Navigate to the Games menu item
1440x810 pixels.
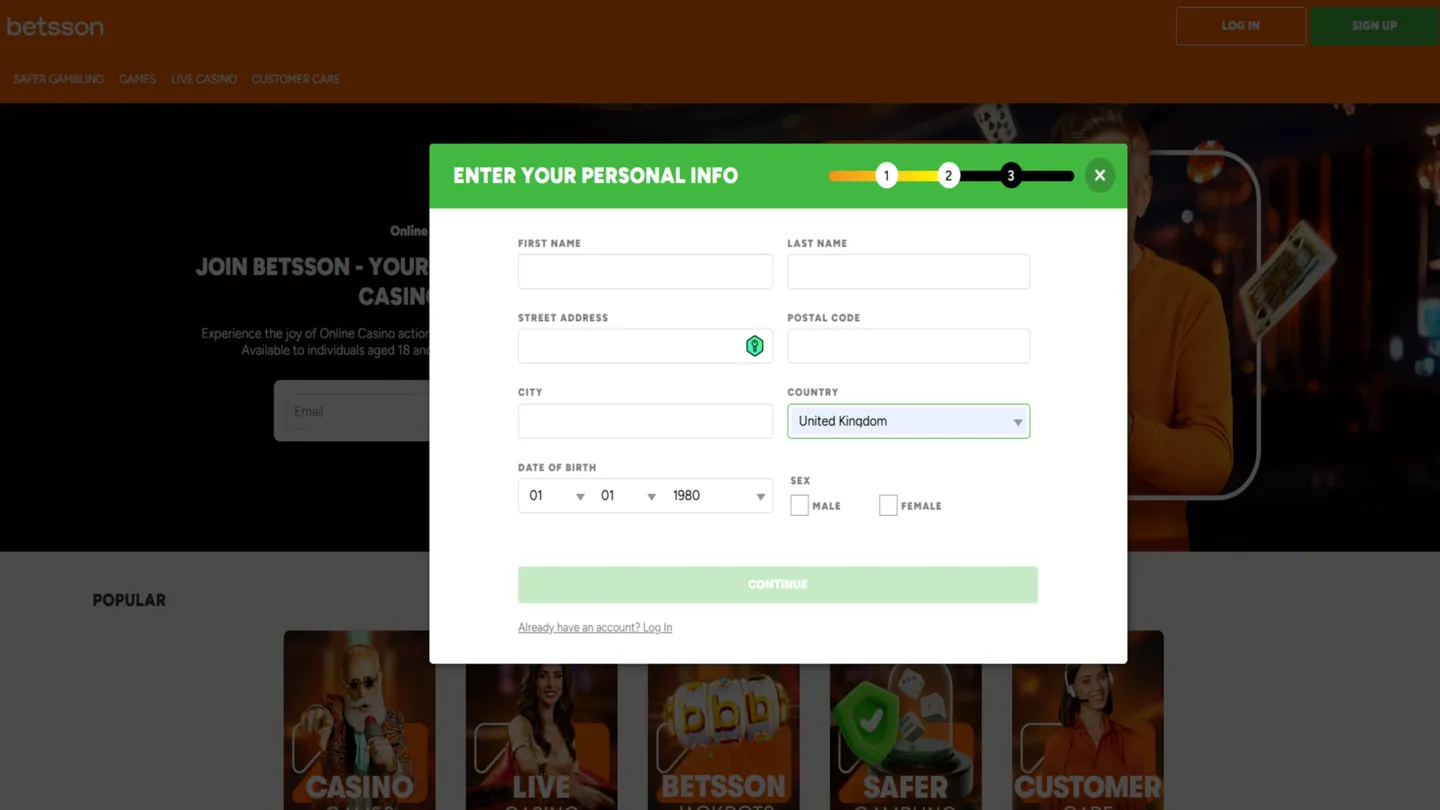click(137, 79)
